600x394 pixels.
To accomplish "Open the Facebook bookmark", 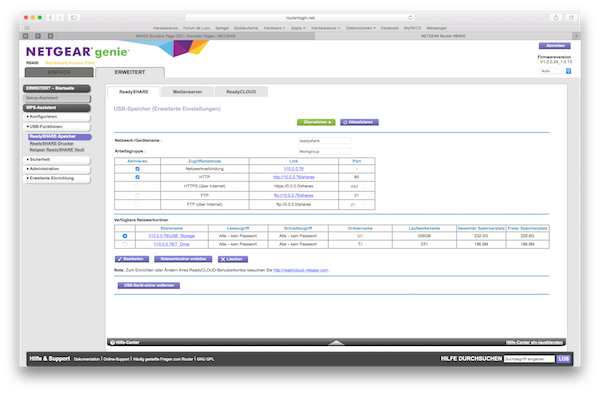I will click(390, 28).
